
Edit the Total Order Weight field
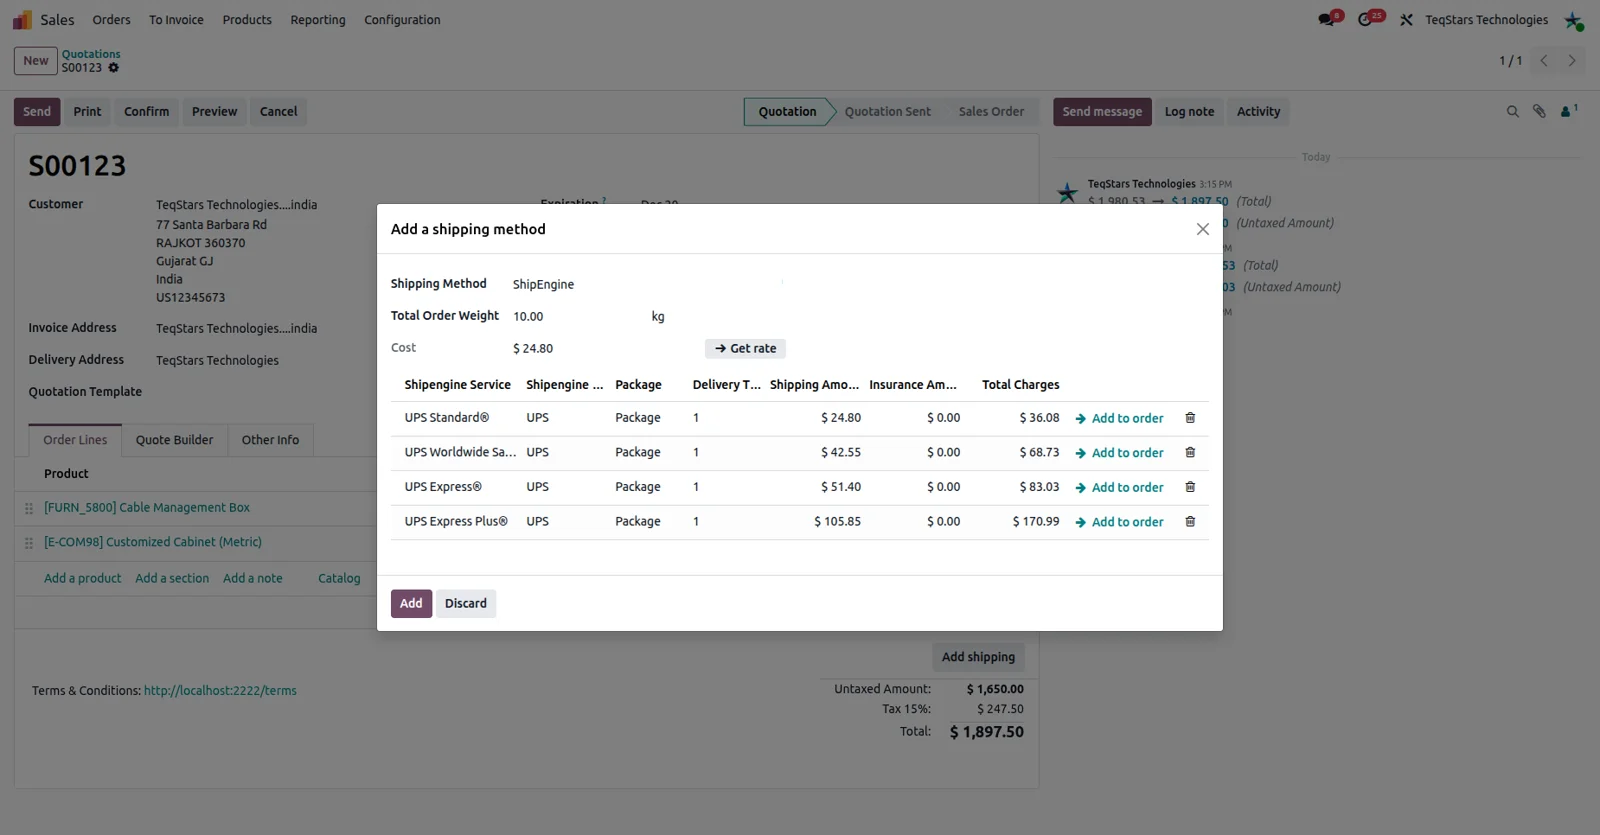click(x=578, y=316)
